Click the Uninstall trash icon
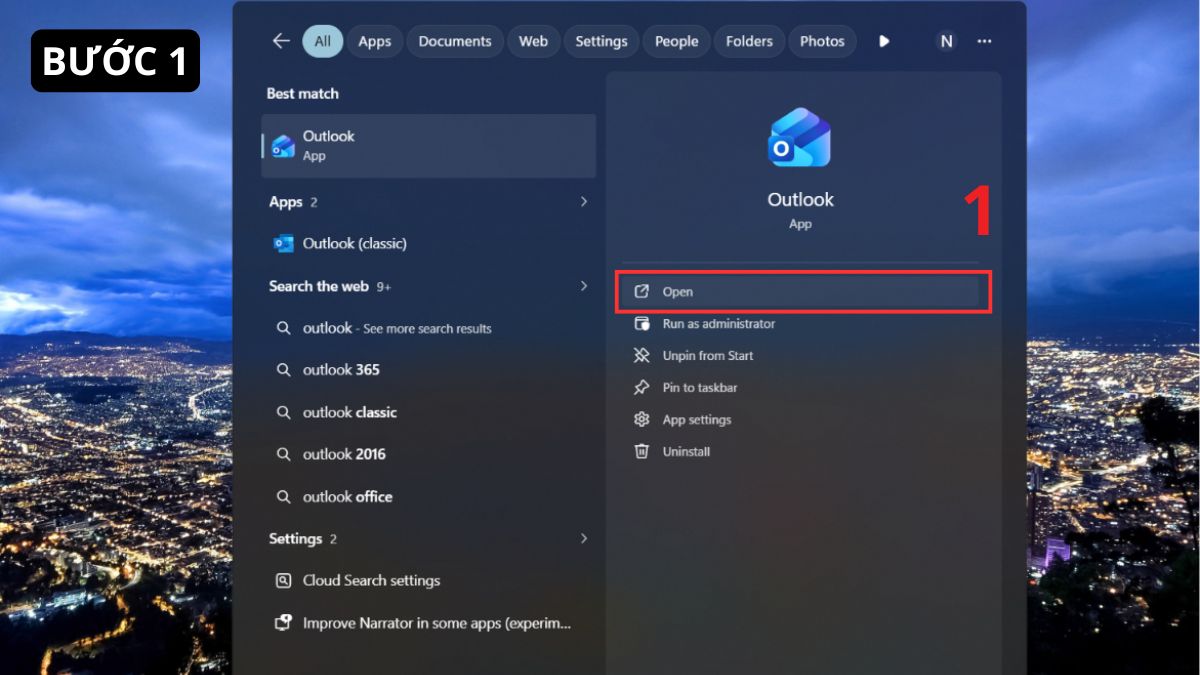The height and width of the screenshot is (675, 1200). (x=642, y=451)
